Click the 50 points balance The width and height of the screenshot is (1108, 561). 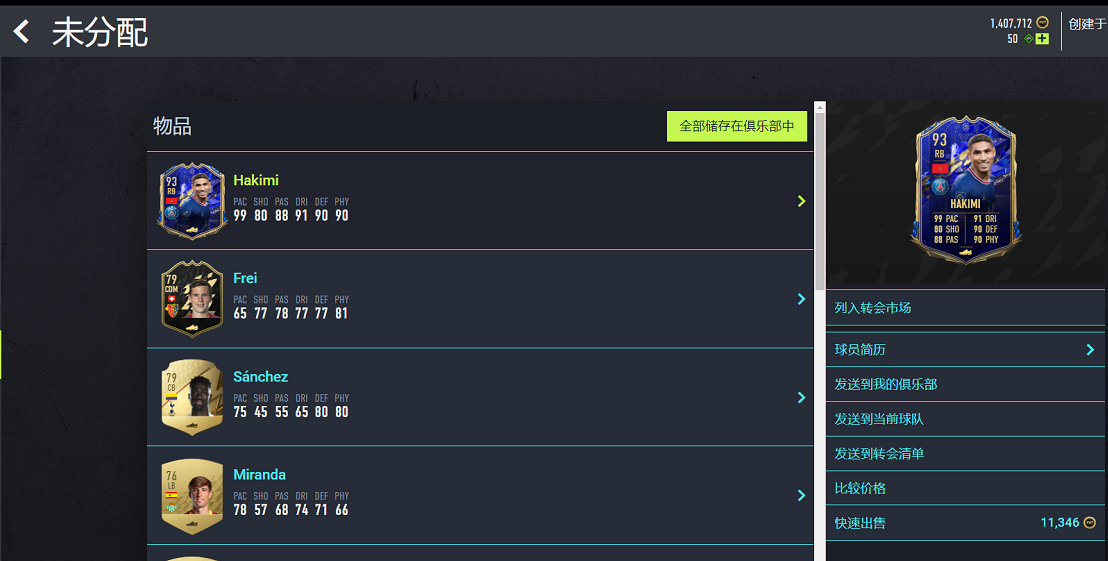(1013, 39)
